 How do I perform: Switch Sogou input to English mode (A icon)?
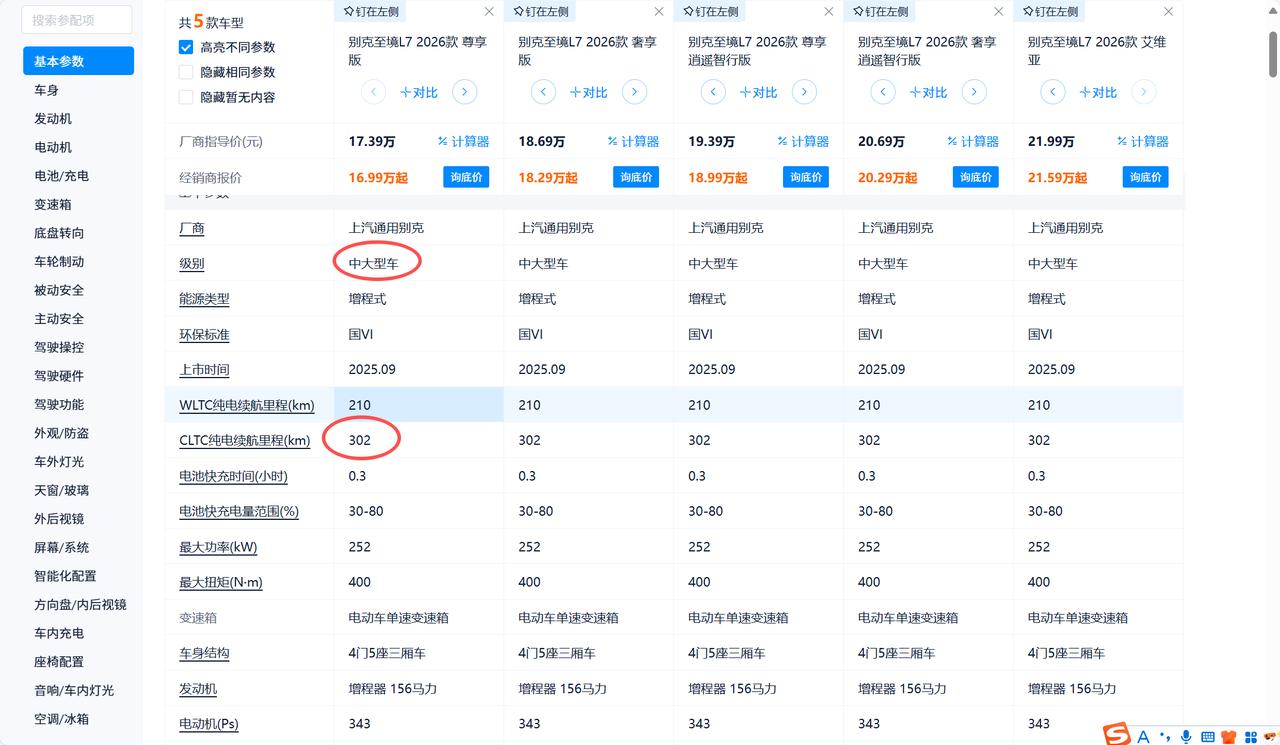click(x=1143, y=736)
